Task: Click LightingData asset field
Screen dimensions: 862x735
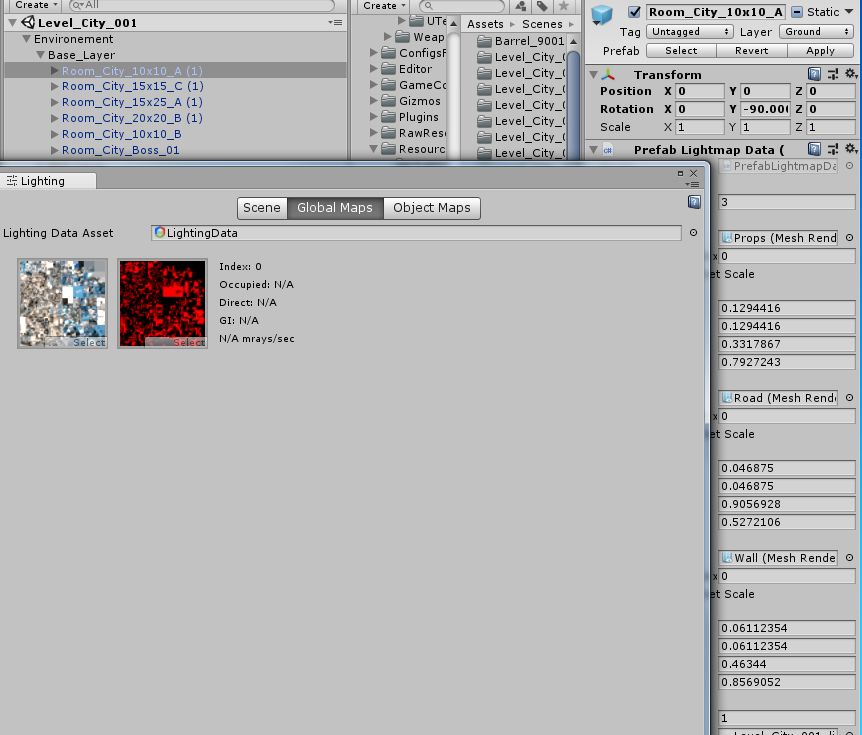Action: coord(416,233)
